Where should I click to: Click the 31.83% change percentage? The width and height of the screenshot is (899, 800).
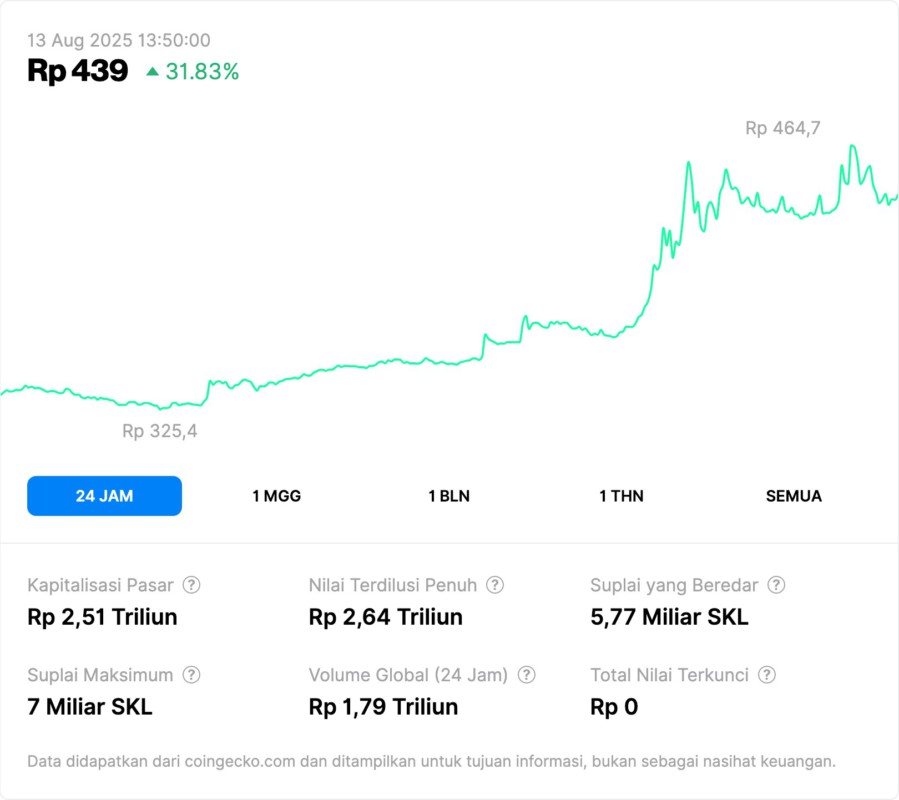tap(202, 72)
